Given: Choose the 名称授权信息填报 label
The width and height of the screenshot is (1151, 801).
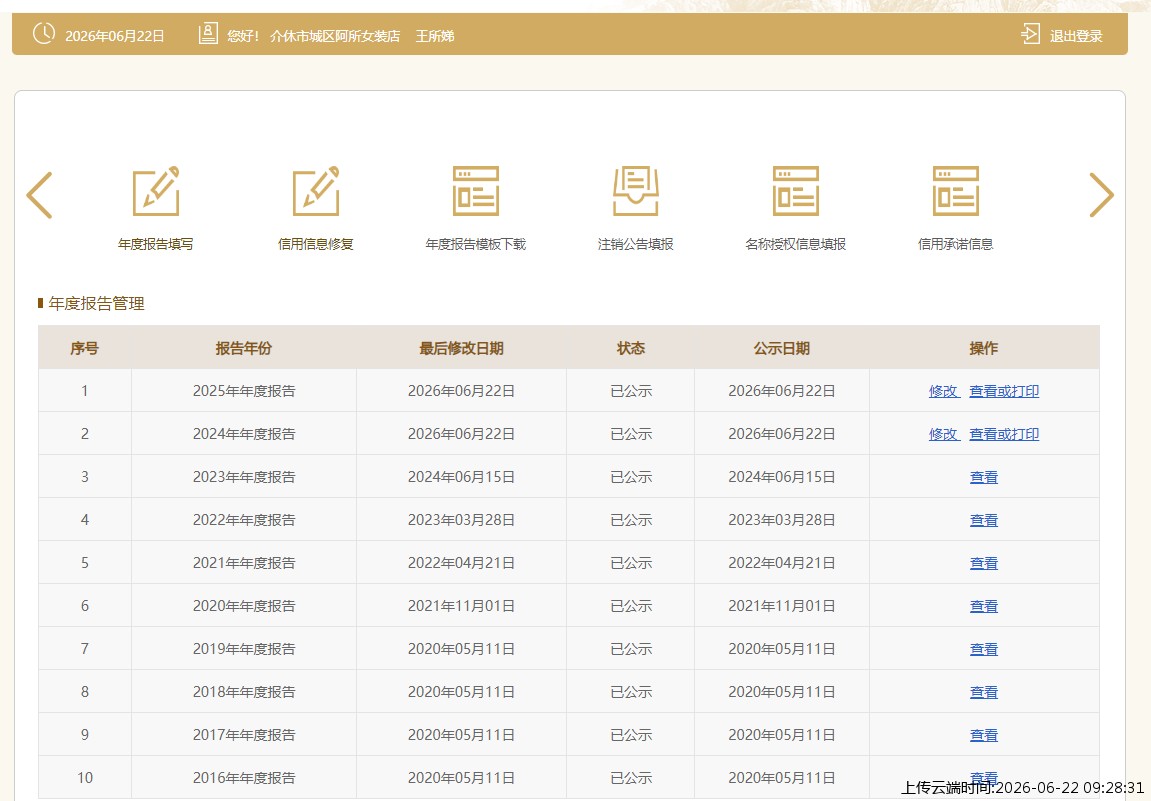Looking at the screenshot, I should pos(796,244).
